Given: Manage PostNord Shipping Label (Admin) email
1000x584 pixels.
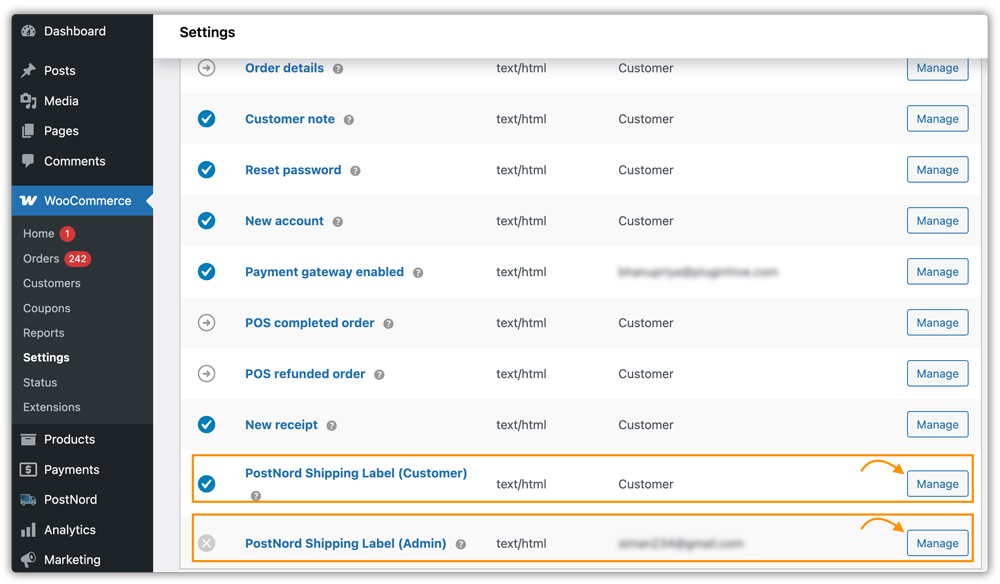Looking at the screenshot, I should click(938, 543).
